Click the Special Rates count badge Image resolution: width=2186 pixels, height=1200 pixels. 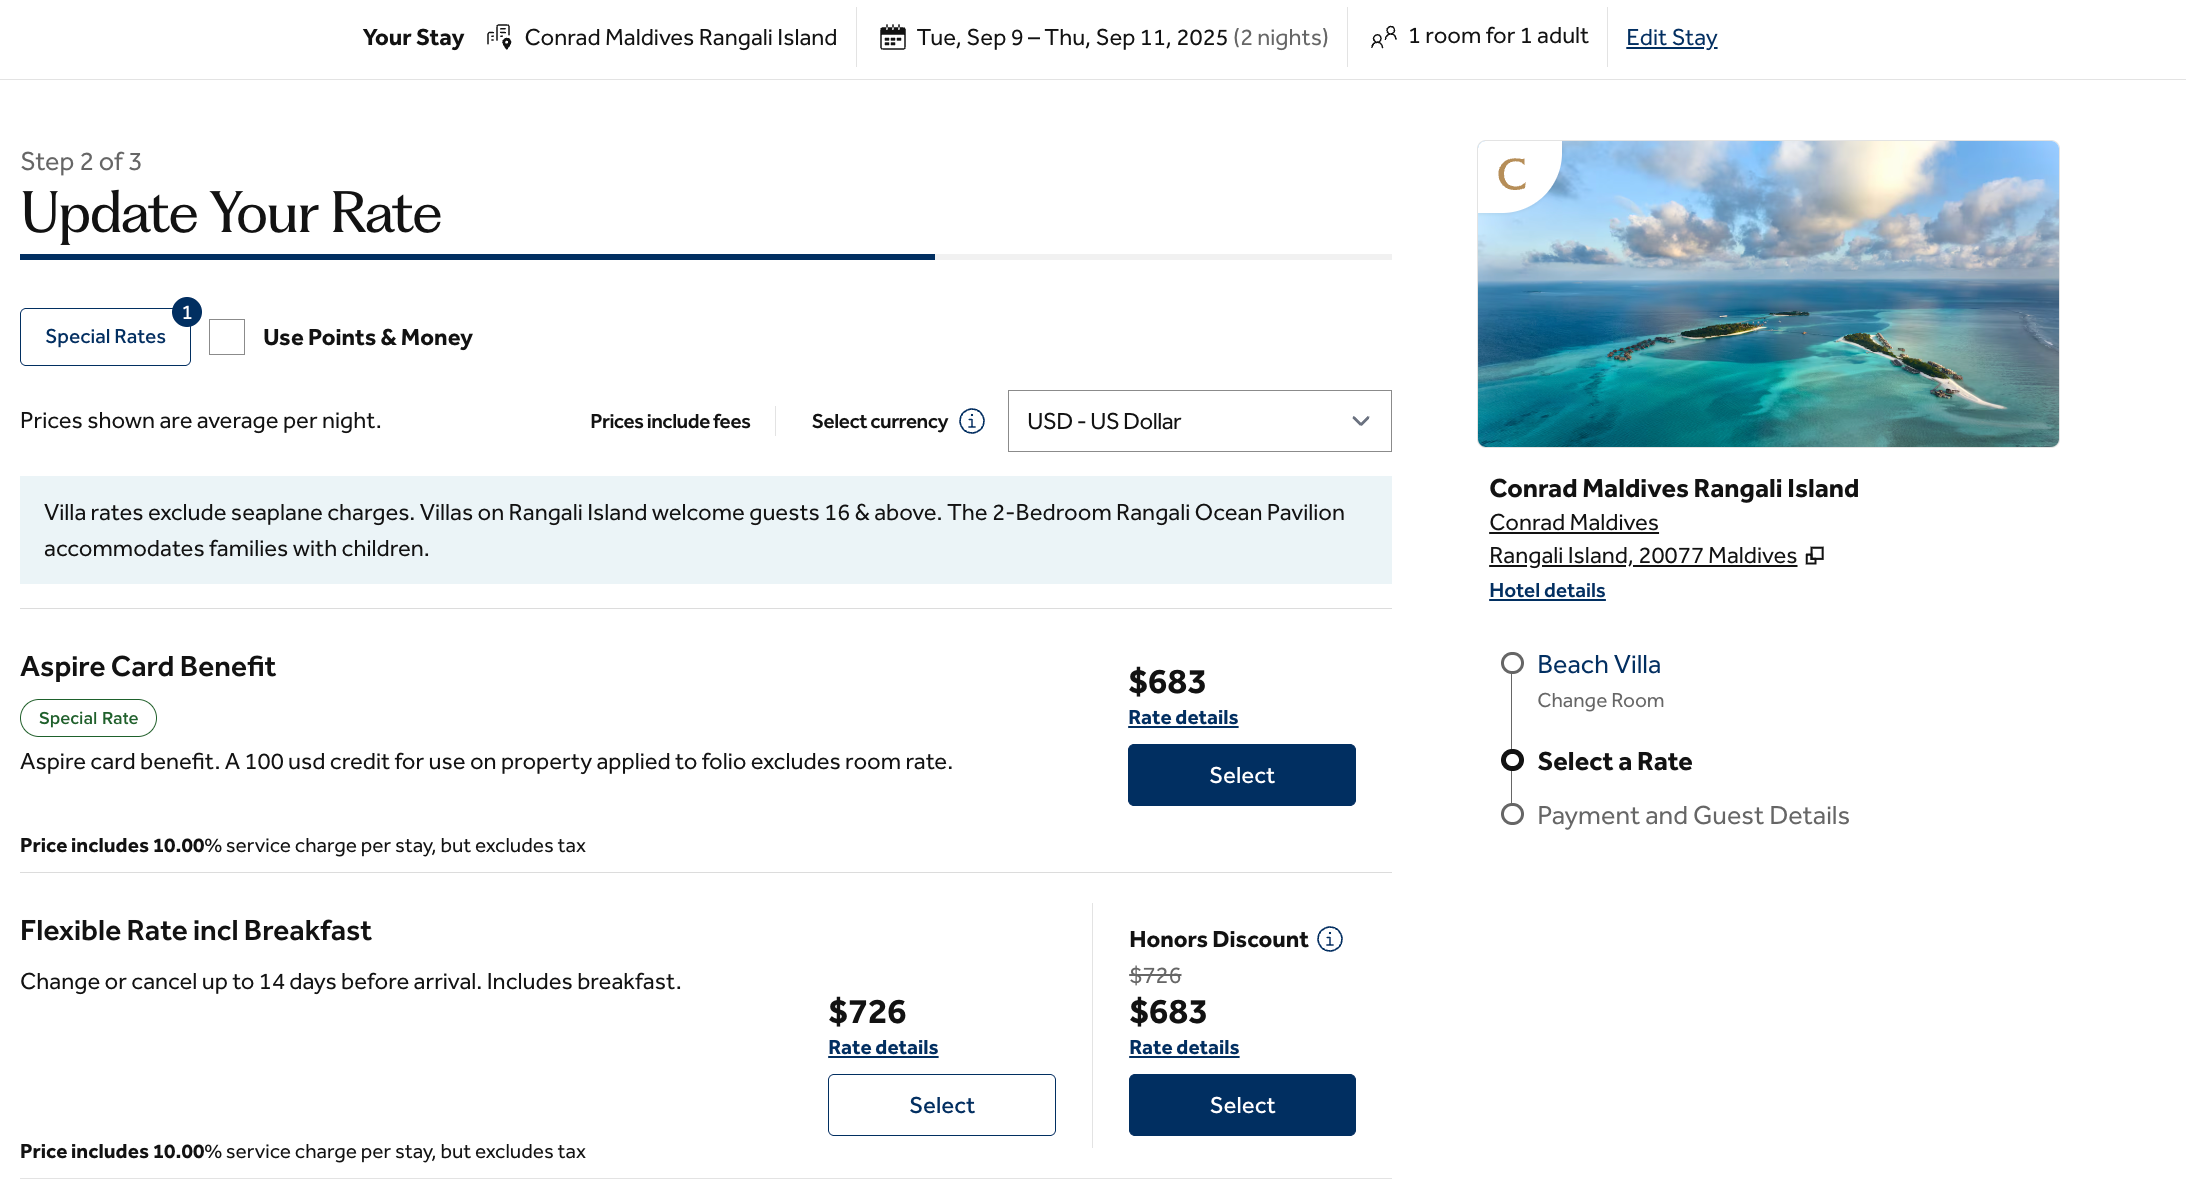187,312
